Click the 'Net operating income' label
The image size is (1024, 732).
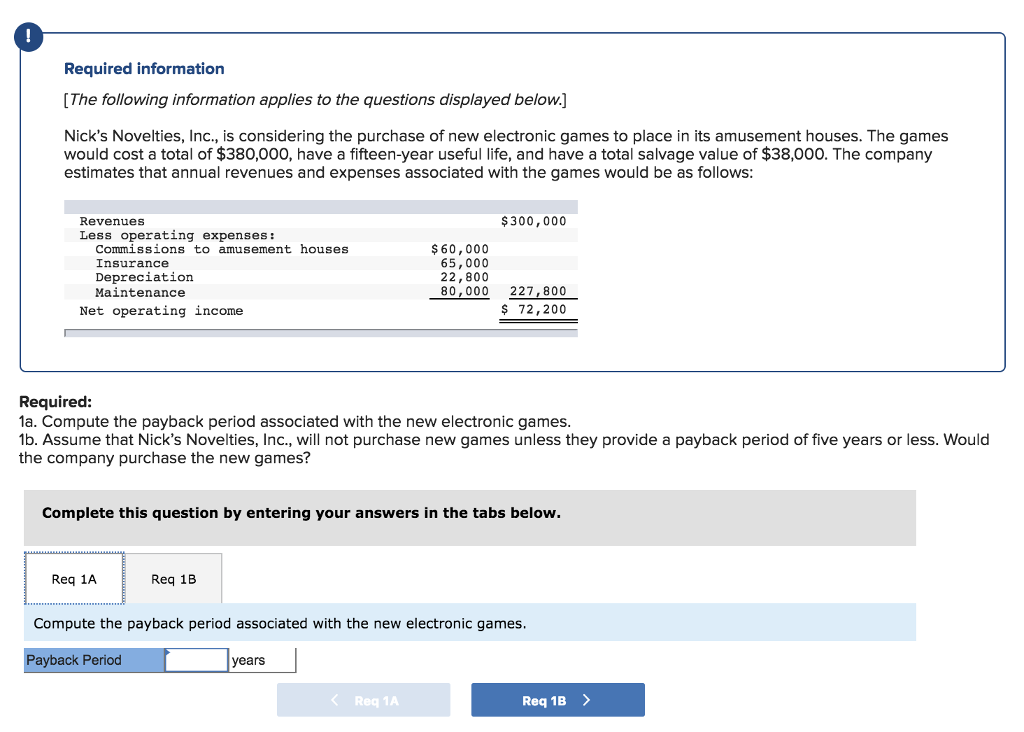click(x=161, y=311)
